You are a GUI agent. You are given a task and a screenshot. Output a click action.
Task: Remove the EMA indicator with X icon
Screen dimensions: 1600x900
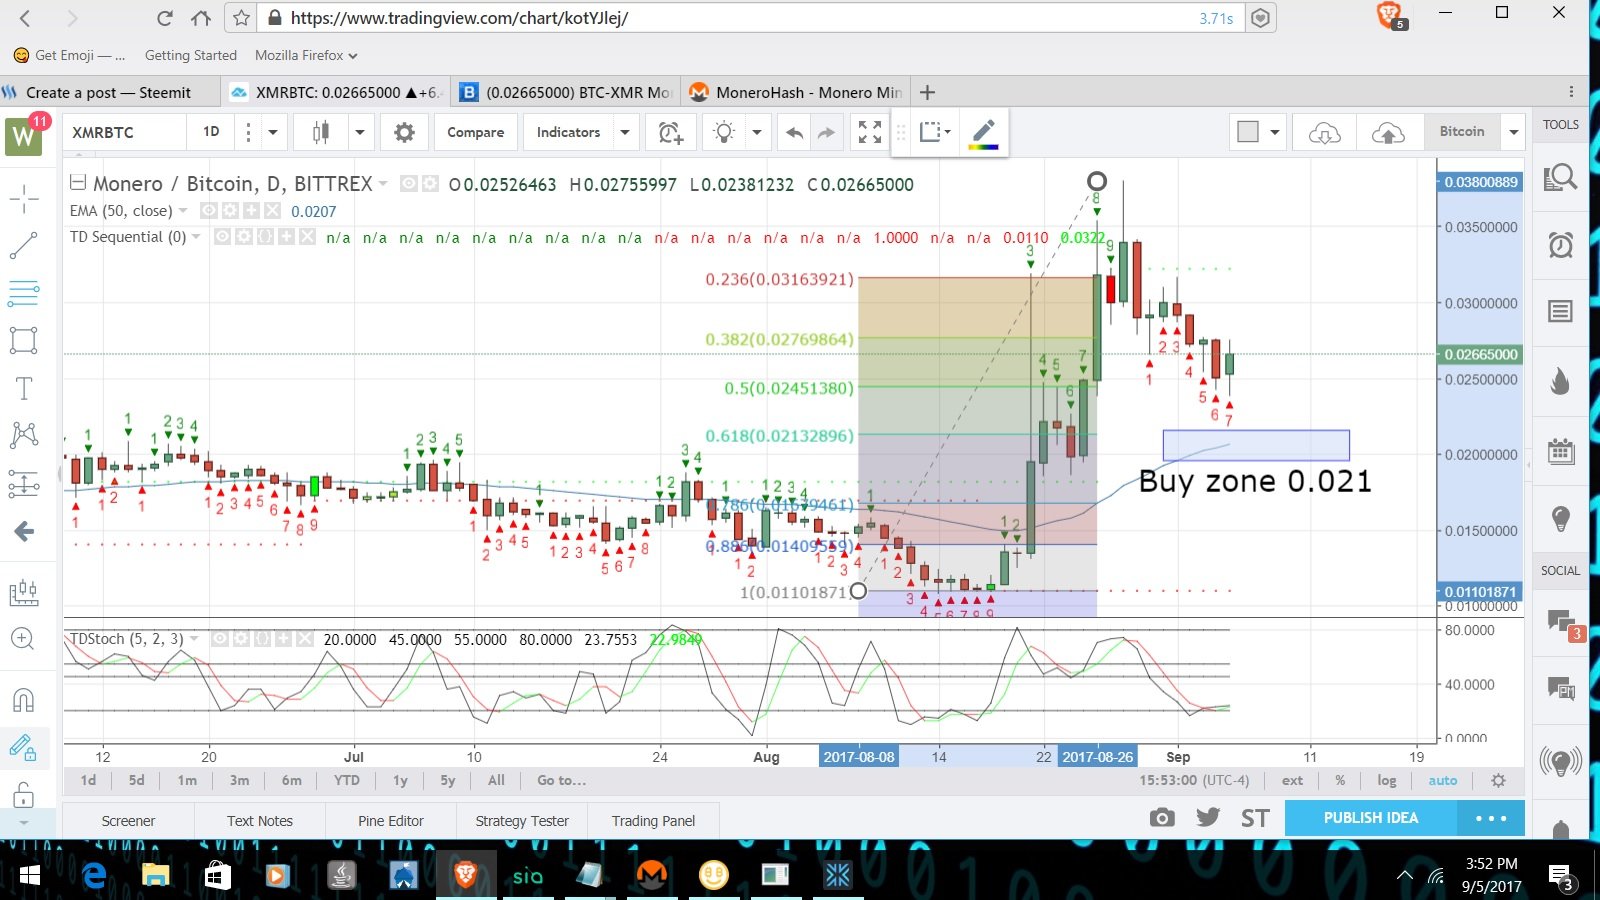272,211
